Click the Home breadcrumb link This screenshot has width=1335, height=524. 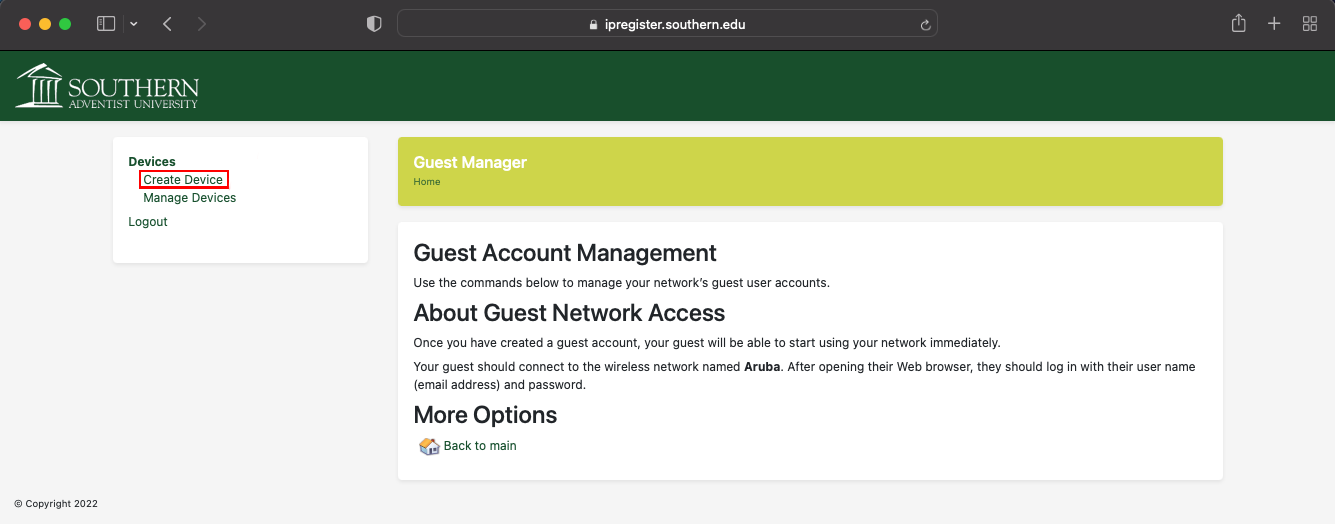pyautogui.click(x=427, y=182)
